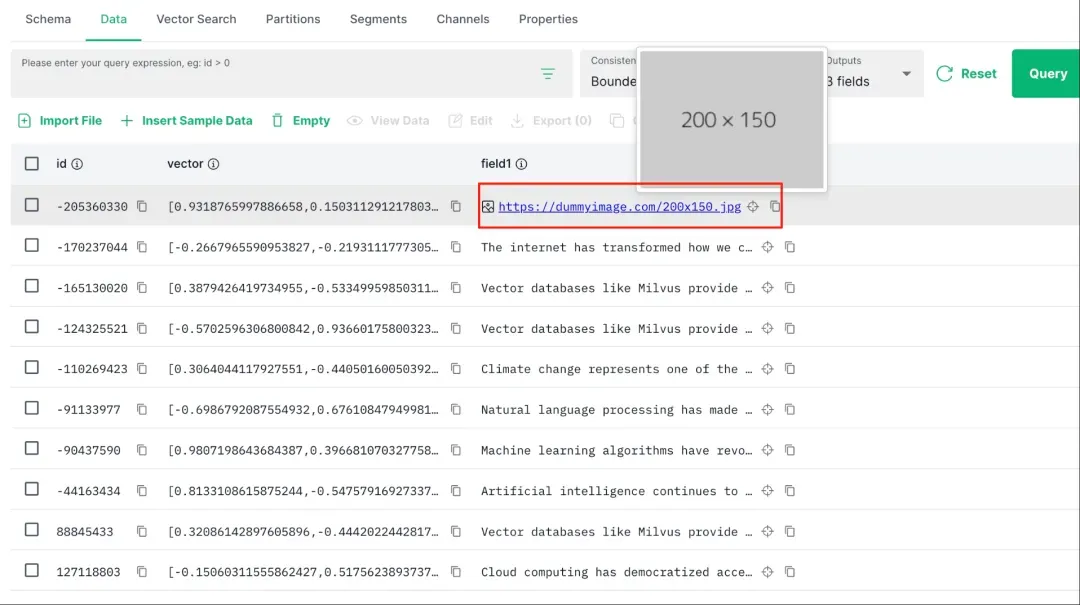This screenshot has width=1080, height=605.
Task: Select the checkbox for id 127118803
Action: [x=32, y=571]
